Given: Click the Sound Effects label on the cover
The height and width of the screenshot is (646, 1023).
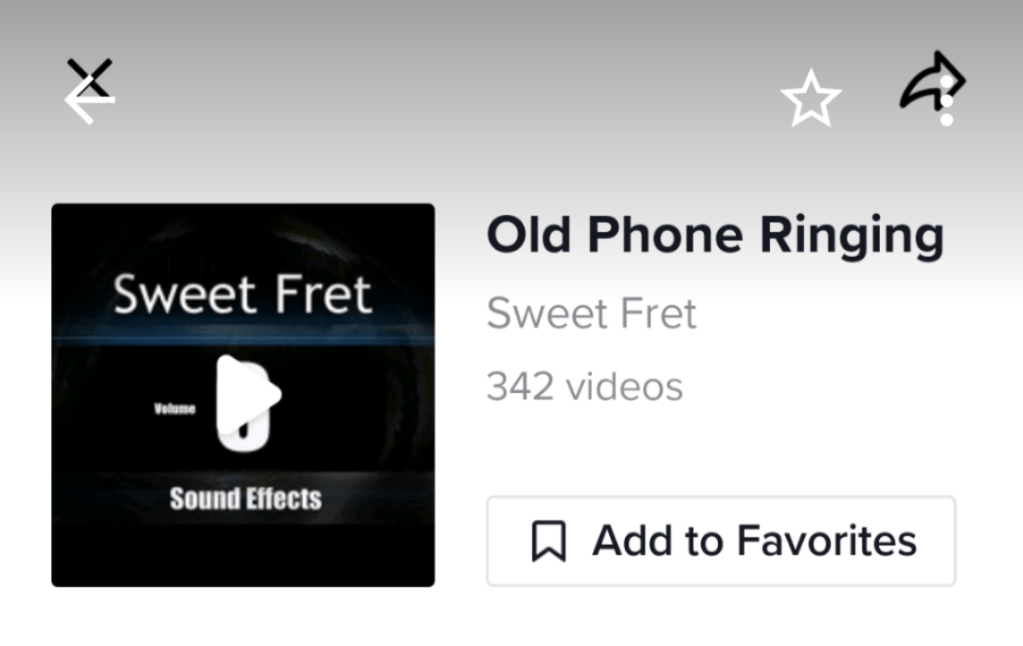Looking at the screenshot, I should point(245,498).
